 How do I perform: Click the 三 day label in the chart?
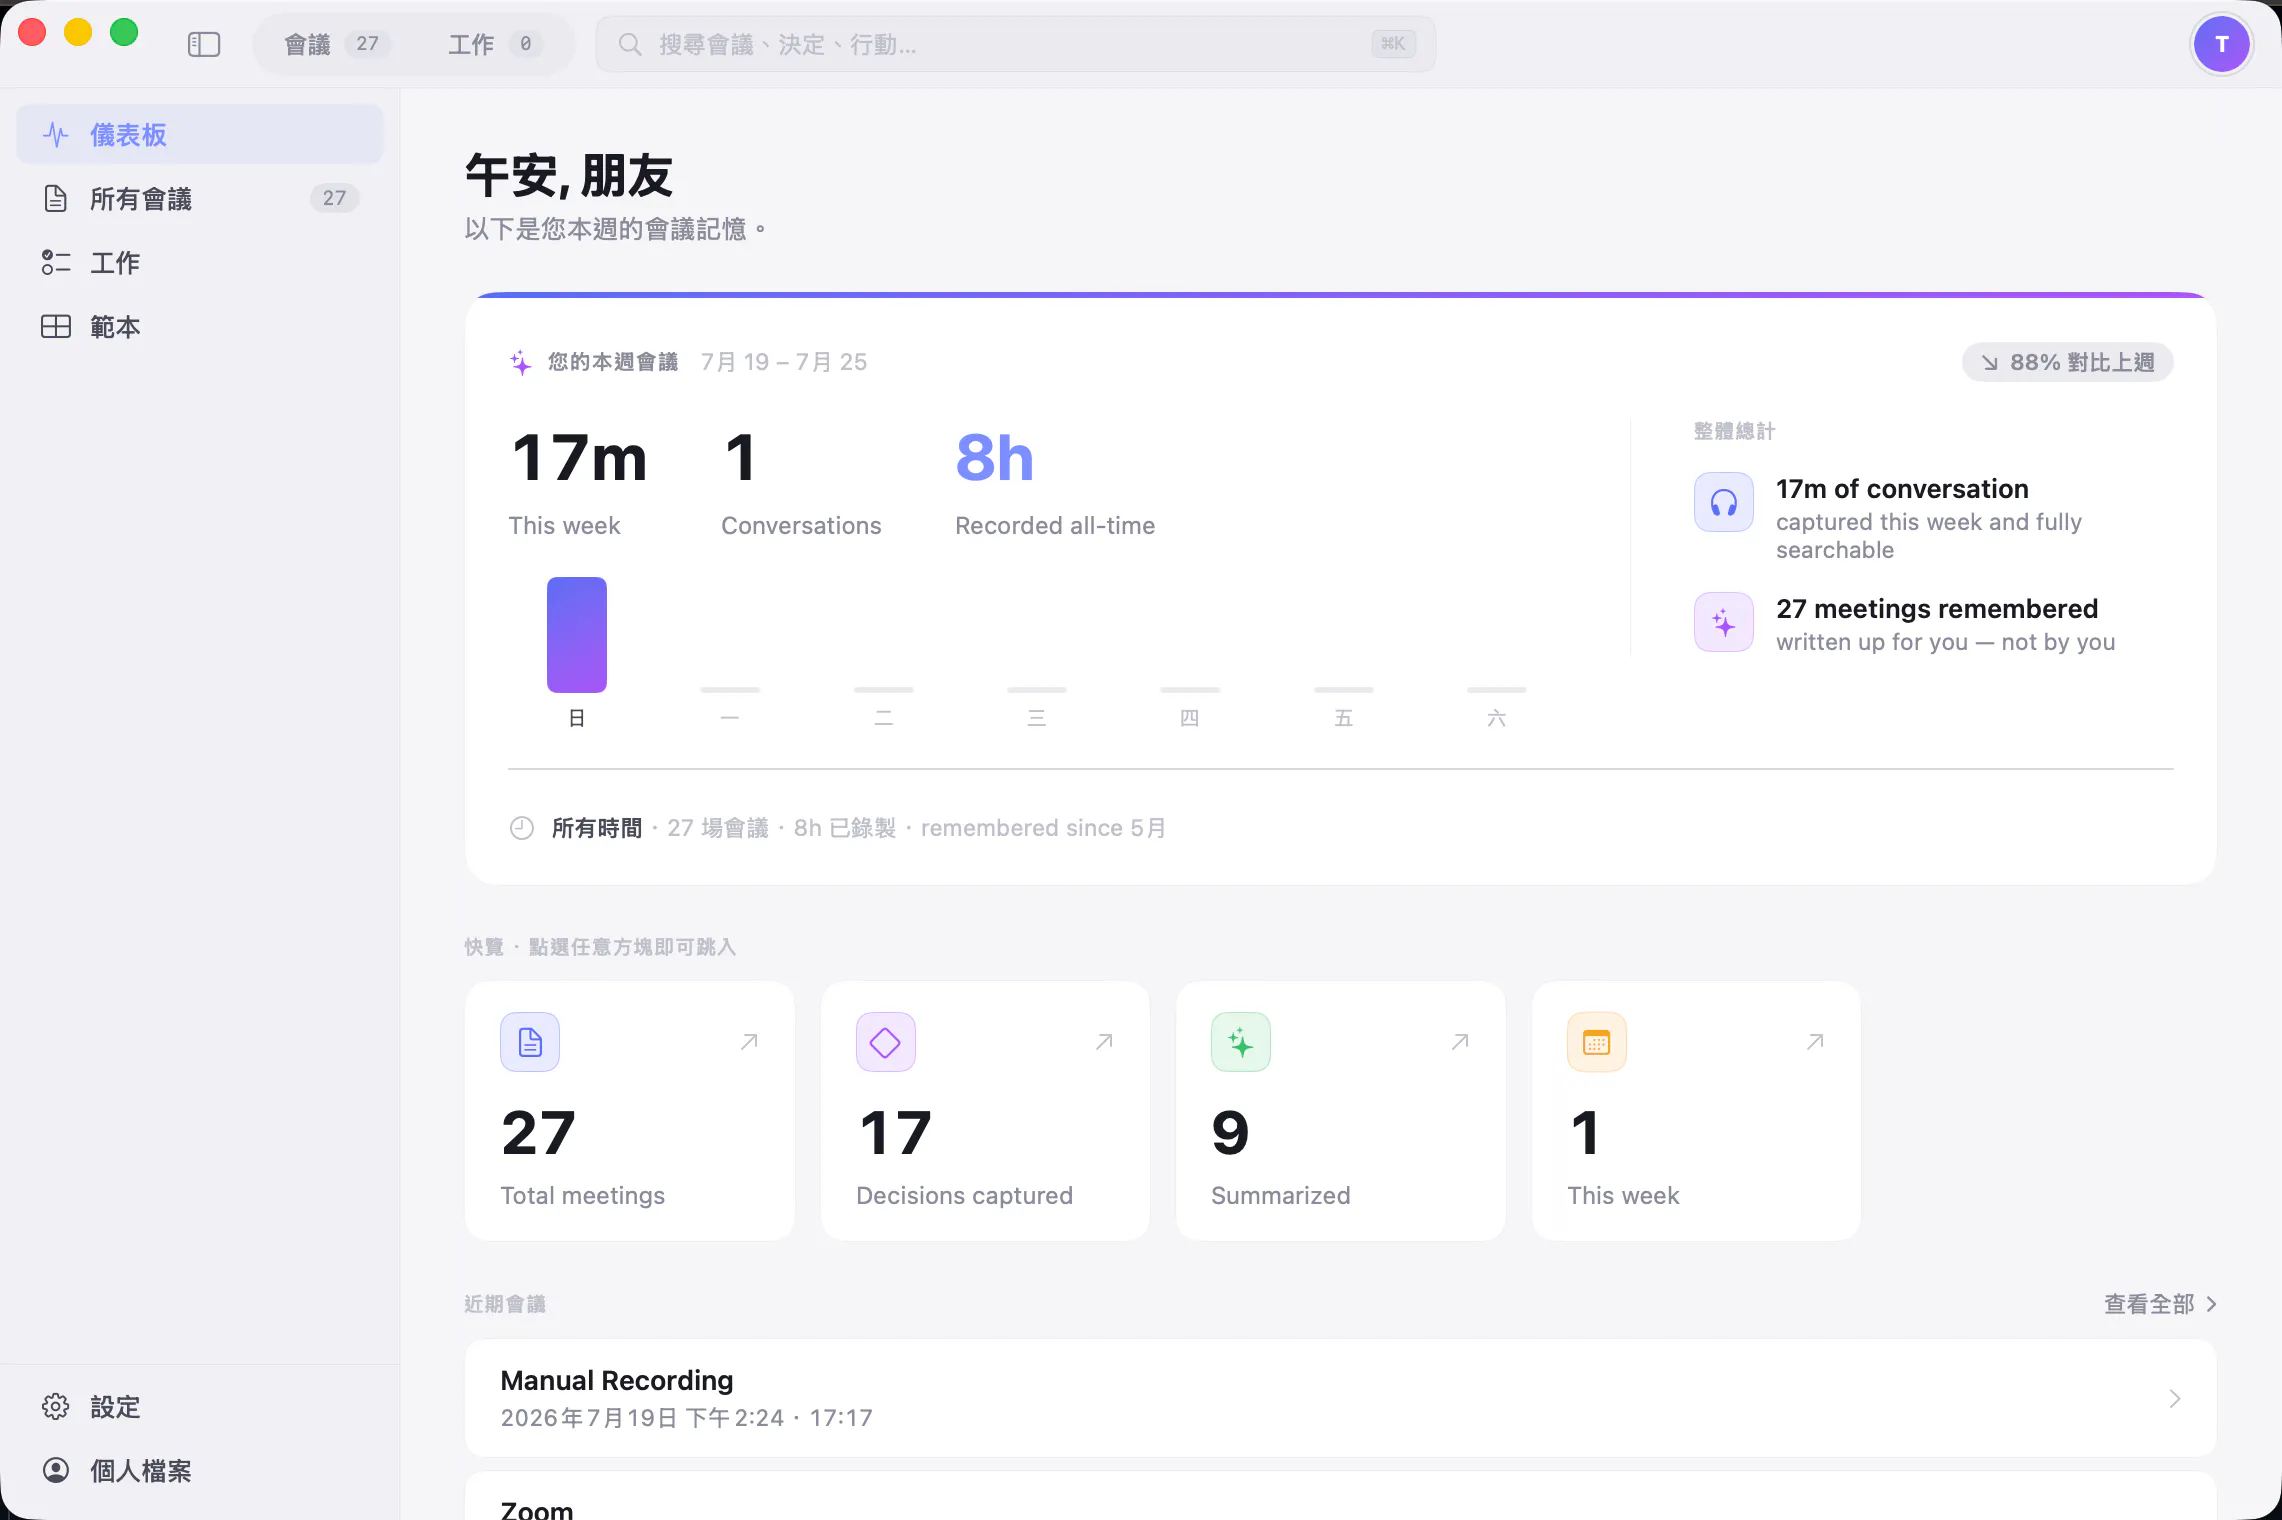click(x=1037, y=718)
